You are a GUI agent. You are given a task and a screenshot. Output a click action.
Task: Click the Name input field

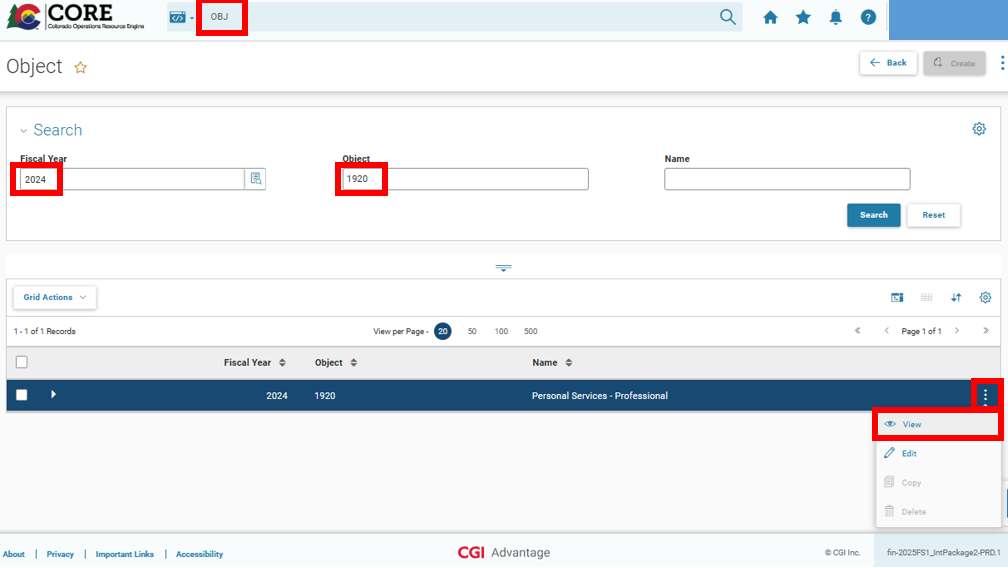coord(788,179)
